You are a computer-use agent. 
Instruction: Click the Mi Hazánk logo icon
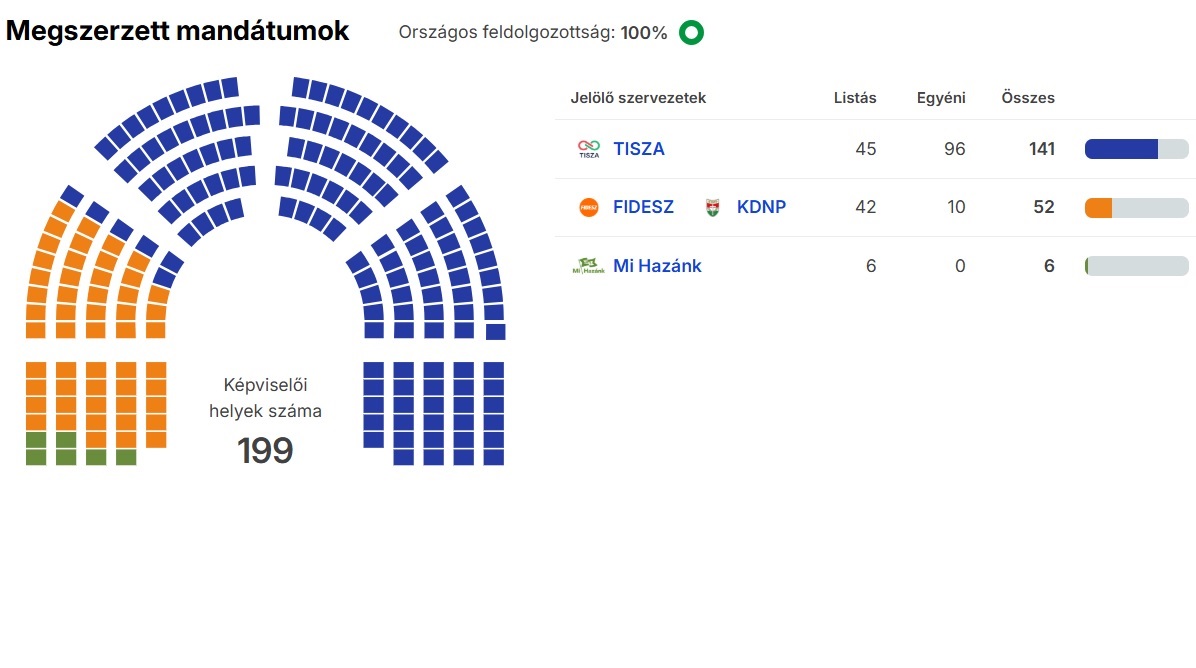click(589, 266)
